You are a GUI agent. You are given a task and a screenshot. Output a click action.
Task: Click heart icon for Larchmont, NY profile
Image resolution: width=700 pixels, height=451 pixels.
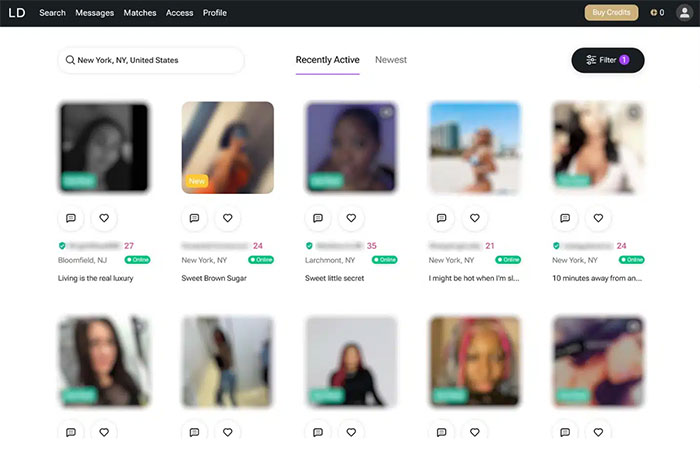(x=351, y=218)
